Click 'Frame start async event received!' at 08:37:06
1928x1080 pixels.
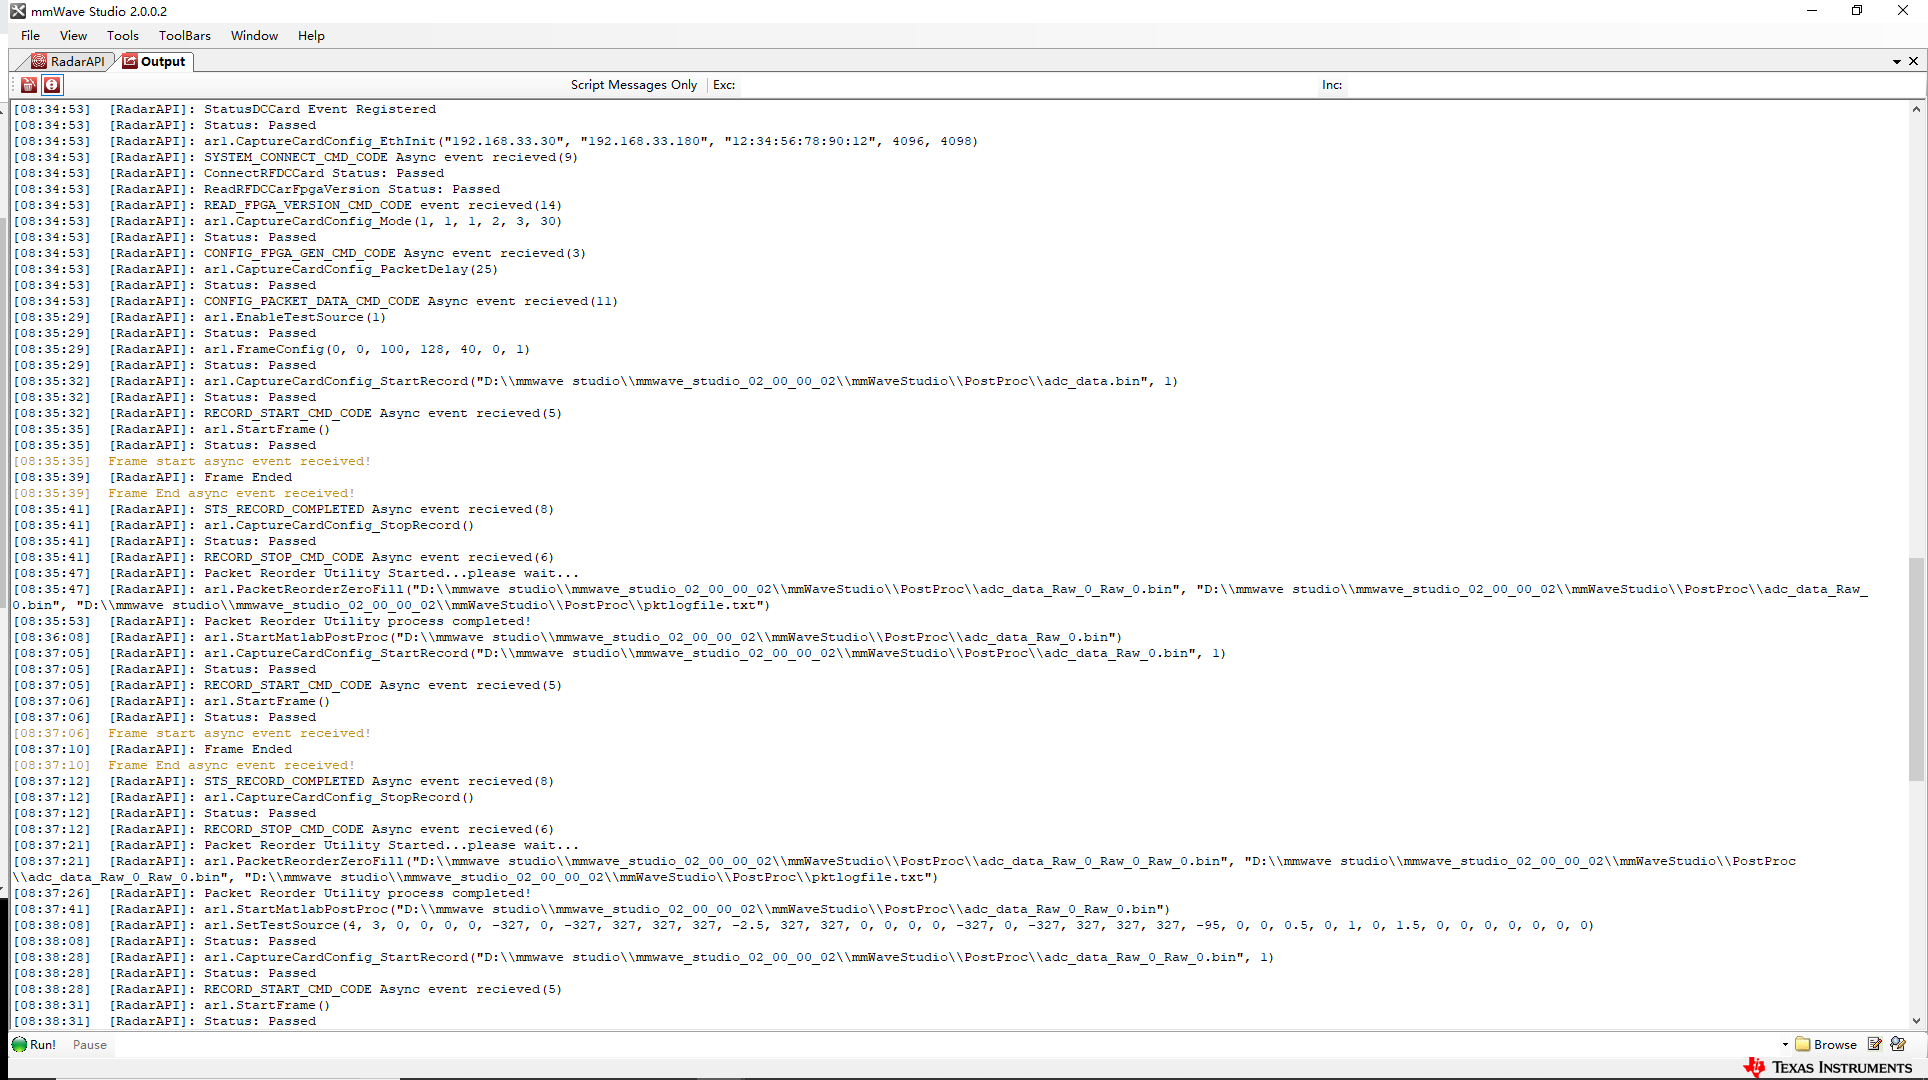click(x=240, y=733)
